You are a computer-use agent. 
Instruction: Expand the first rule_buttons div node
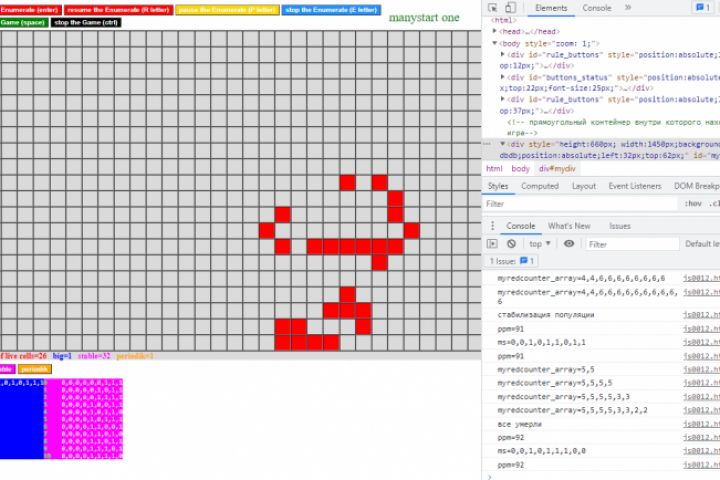pos(503,55)
